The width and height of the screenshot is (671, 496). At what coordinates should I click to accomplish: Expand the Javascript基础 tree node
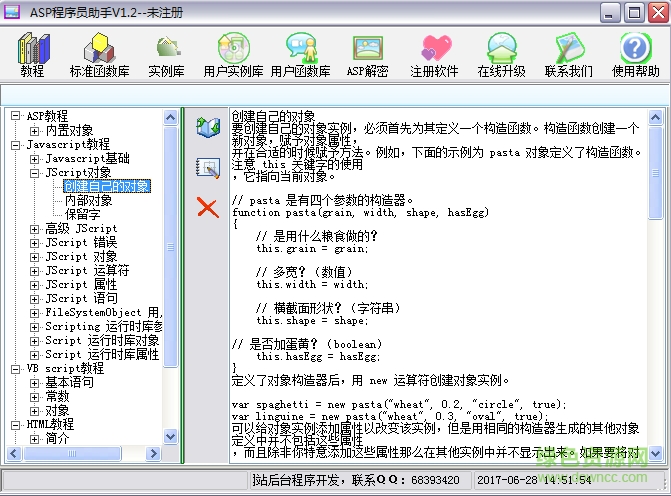tap(35, 159)
